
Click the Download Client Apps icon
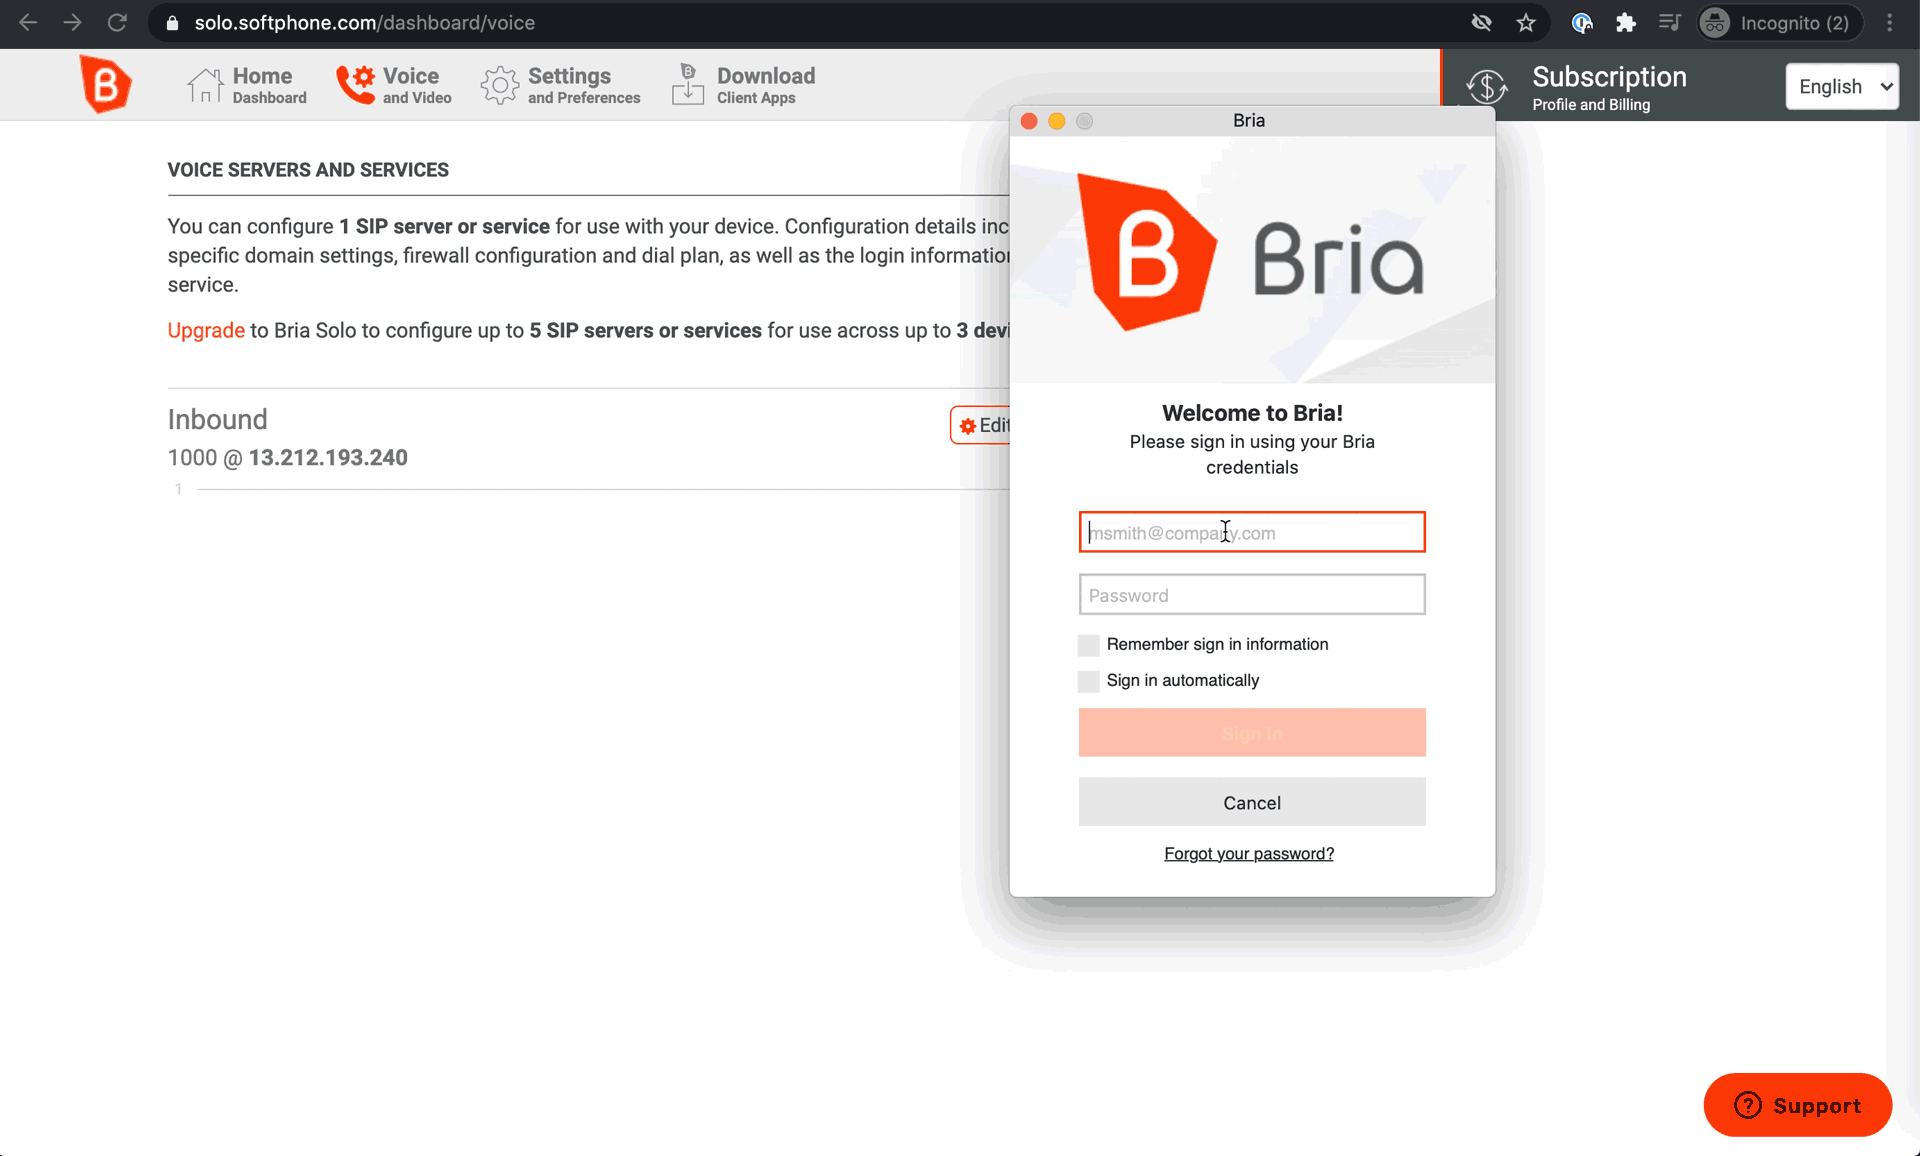687,85
